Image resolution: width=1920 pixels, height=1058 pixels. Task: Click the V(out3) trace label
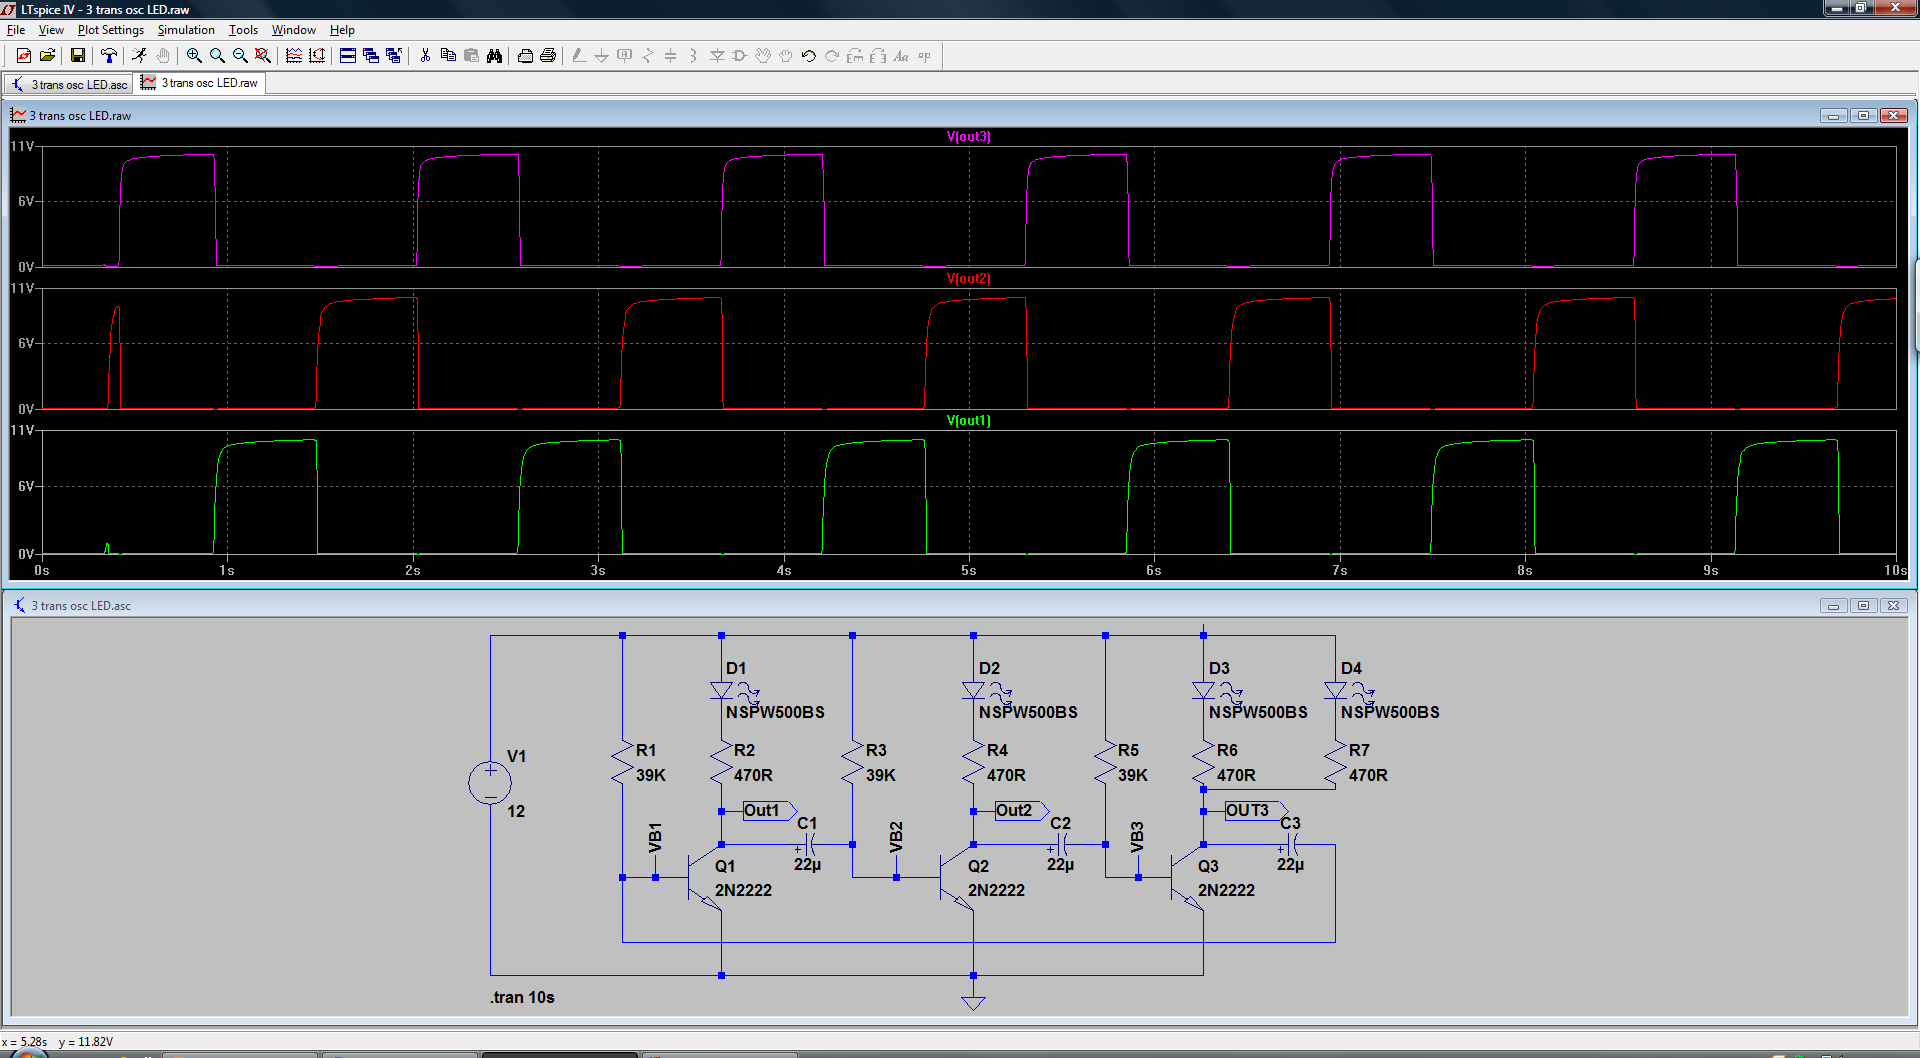pos(968,137)
